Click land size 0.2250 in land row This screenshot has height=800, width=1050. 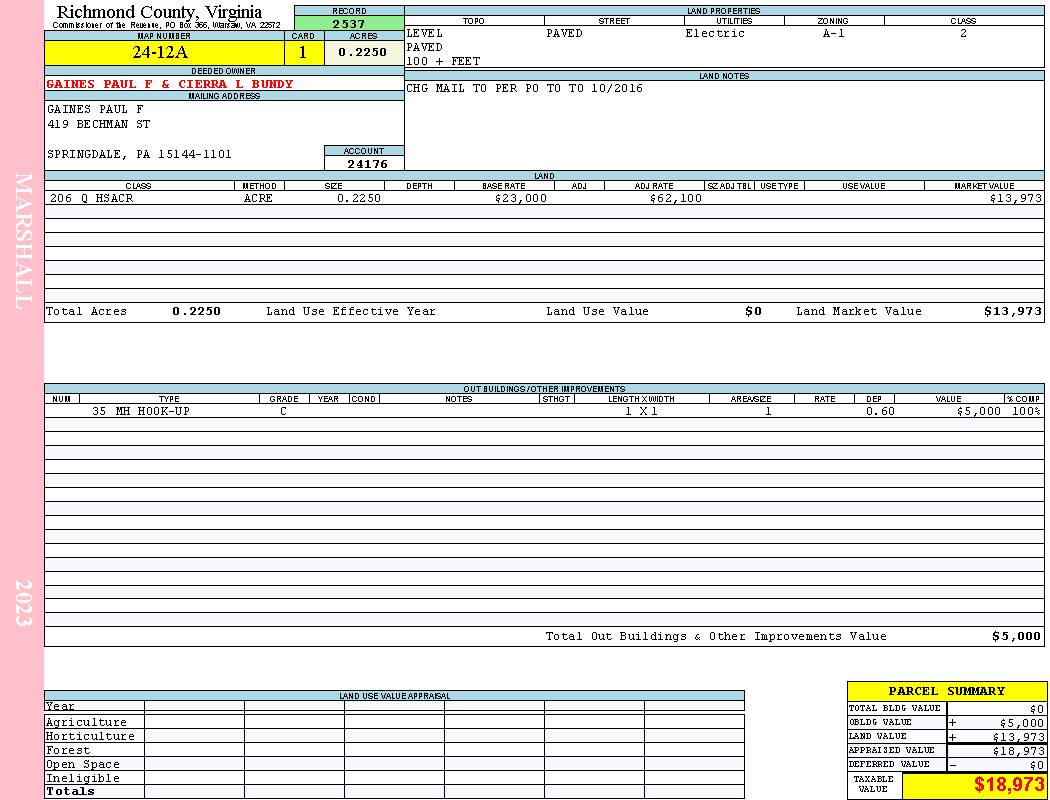coord(359,198)
